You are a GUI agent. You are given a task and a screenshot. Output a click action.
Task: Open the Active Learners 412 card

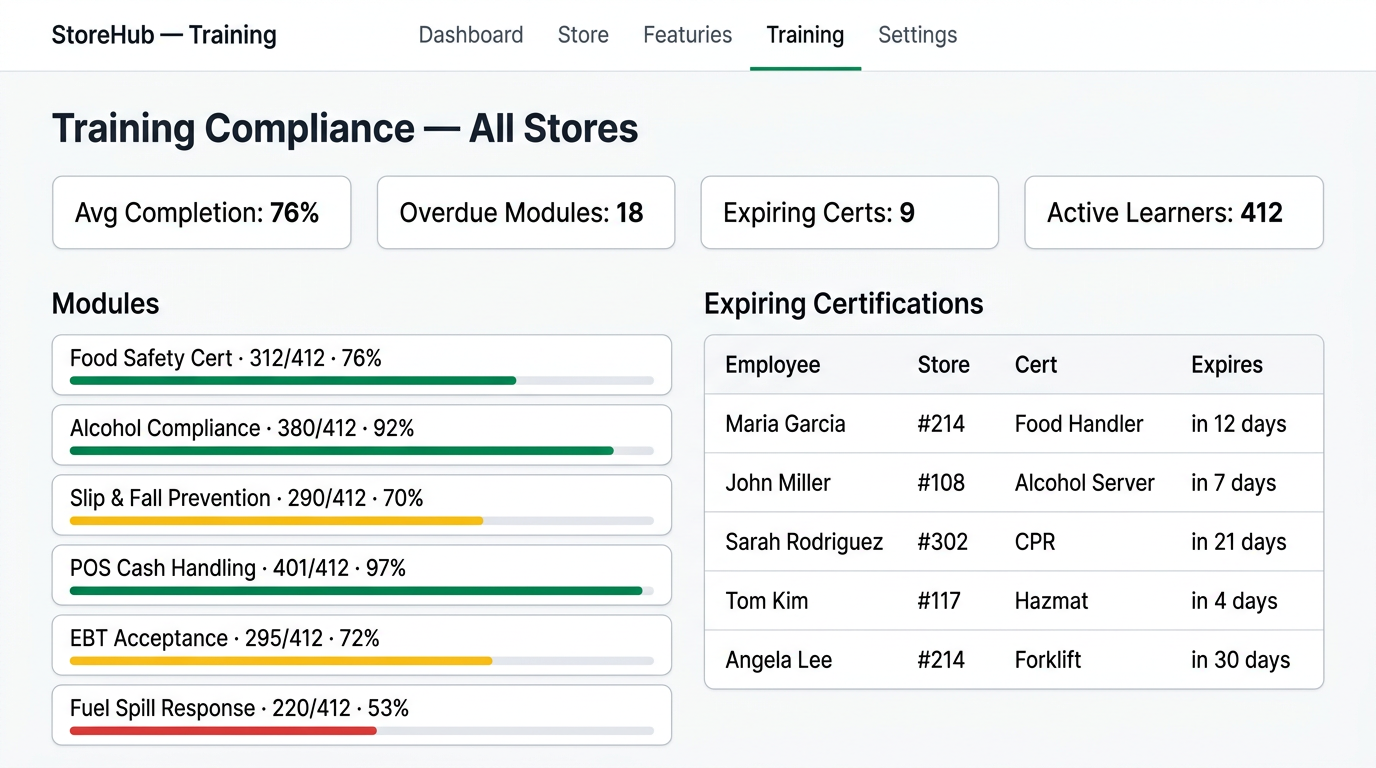[x=1174, y=213]
